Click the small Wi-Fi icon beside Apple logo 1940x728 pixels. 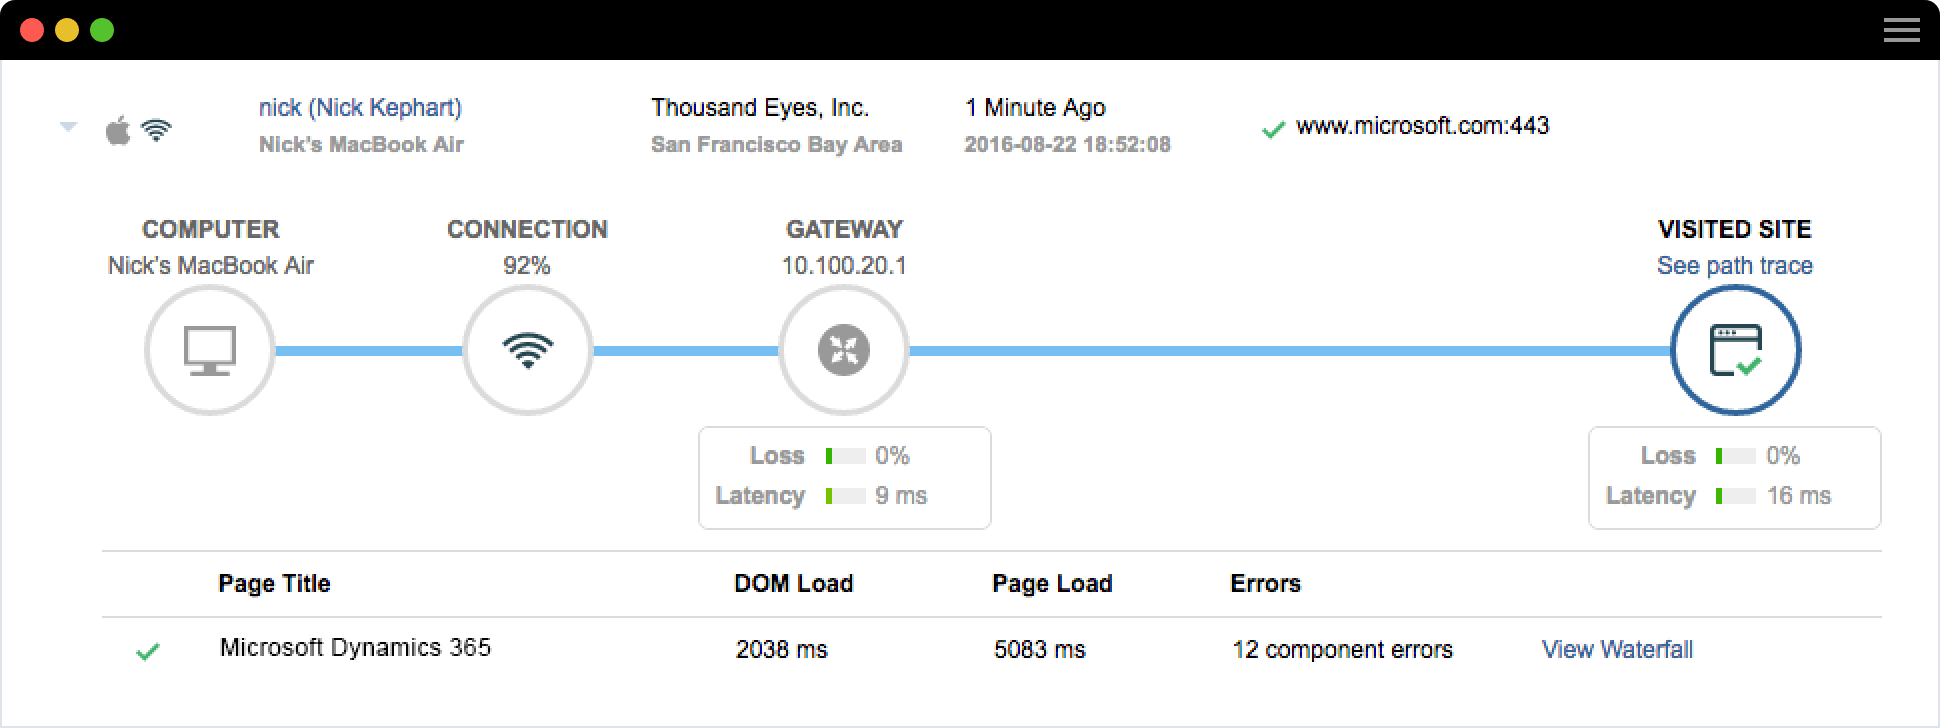tap(156, 131)
